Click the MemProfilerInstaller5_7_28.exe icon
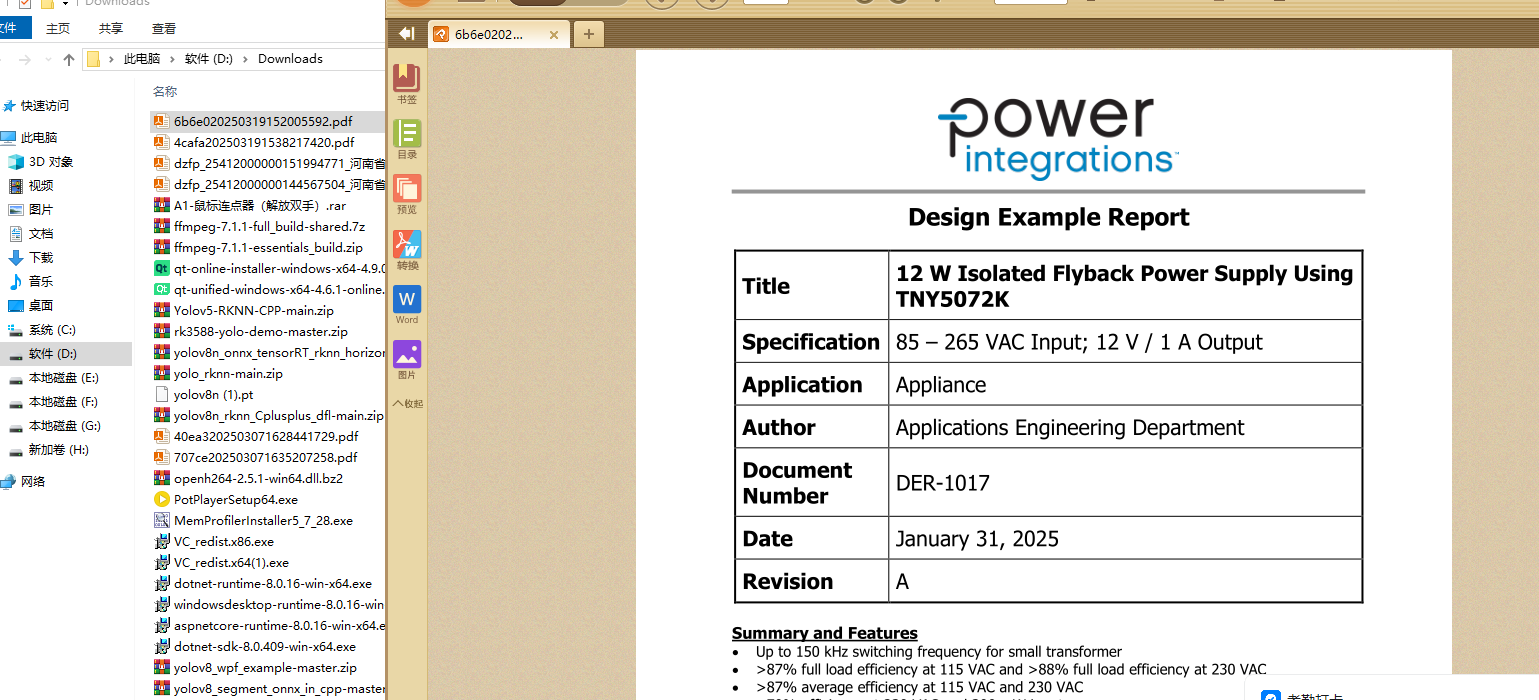Image resolution: width=1539 pixels, height=700 pixels. point(161,521)
